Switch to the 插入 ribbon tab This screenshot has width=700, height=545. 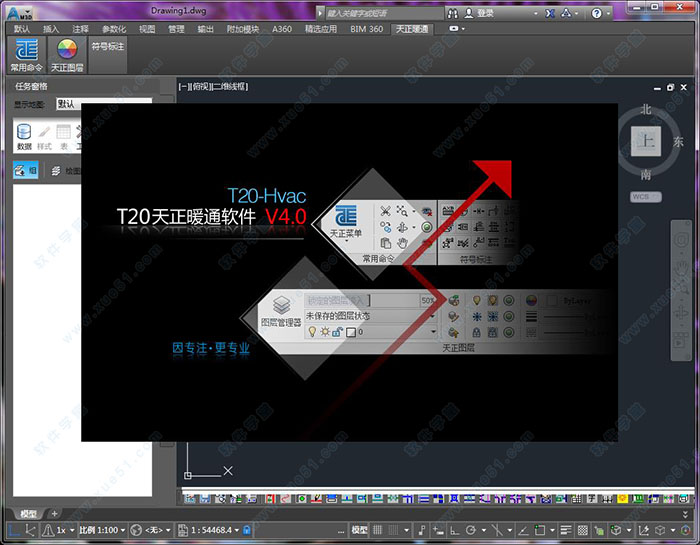click(50, 29)
